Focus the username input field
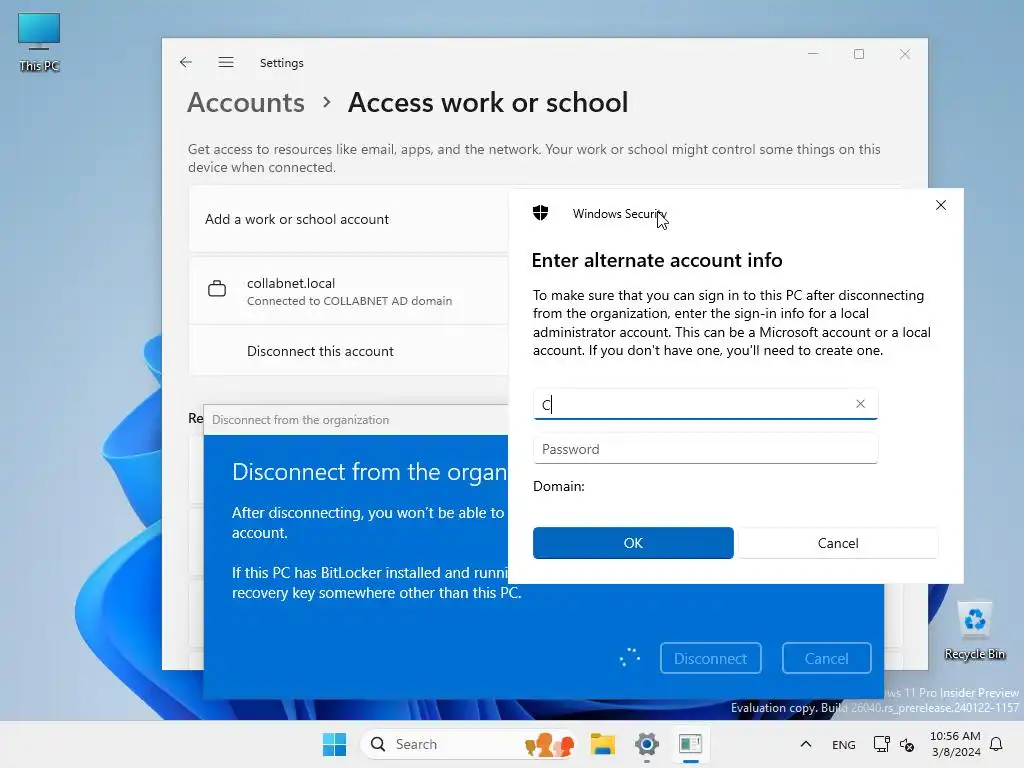 coord(705,404)
